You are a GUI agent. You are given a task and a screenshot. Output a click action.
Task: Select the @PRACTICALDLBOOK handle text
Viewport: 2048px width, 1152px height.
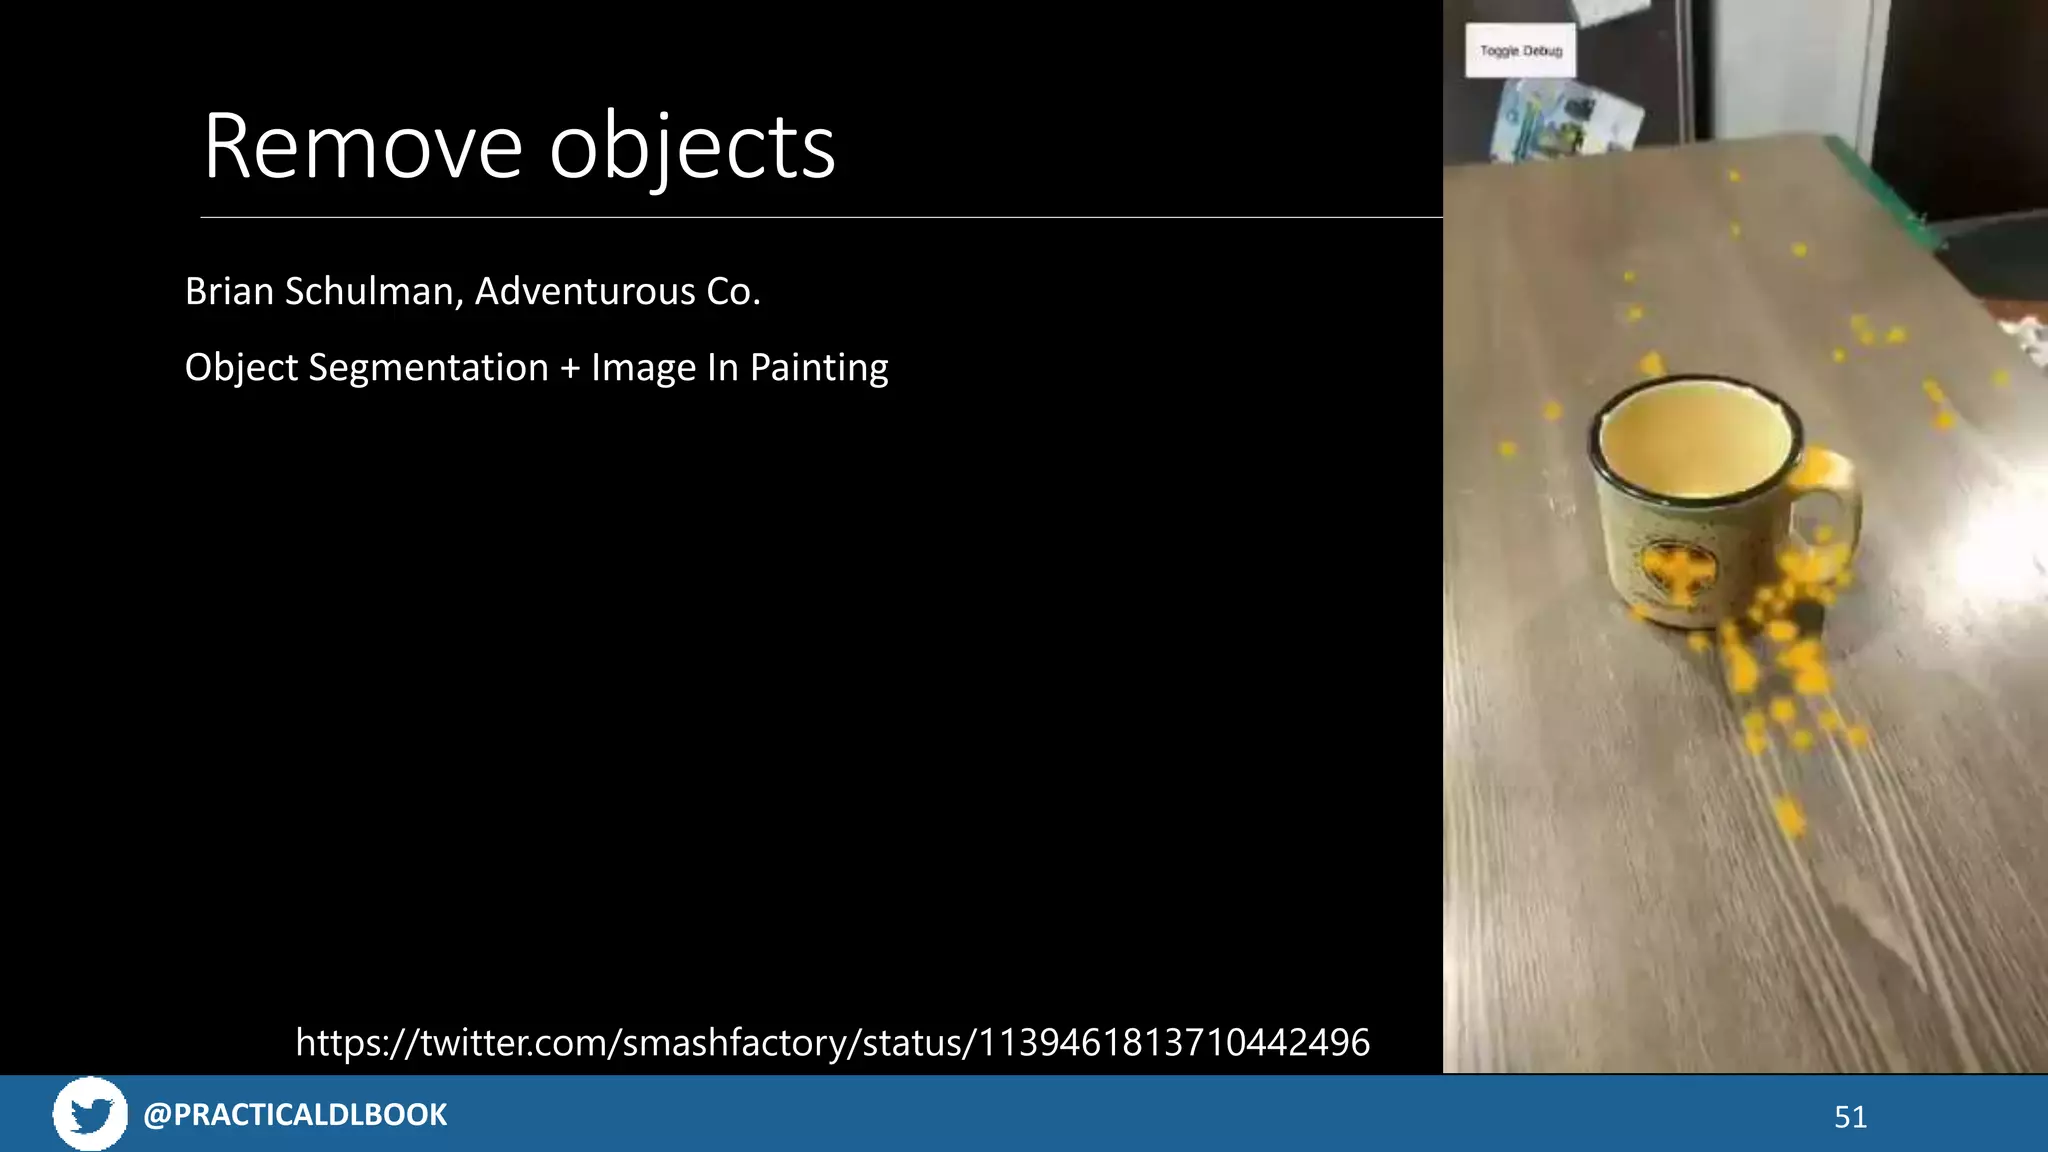pyautogui.click(x=295, y=1115)
